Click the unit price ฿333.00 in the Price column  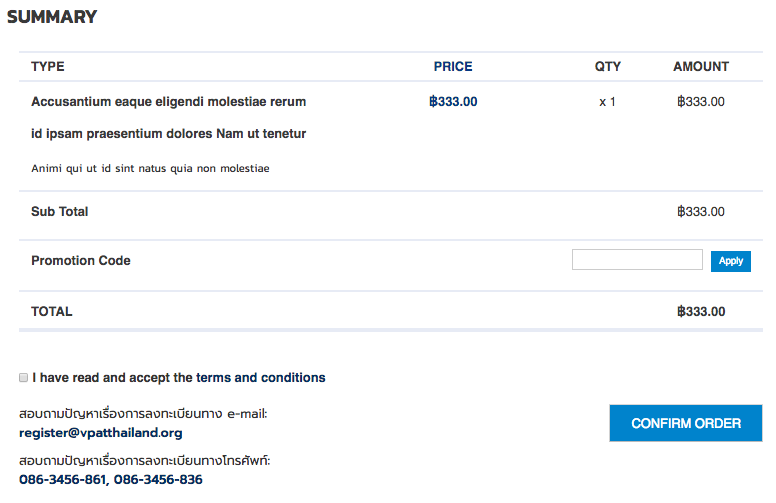point(453,101)
